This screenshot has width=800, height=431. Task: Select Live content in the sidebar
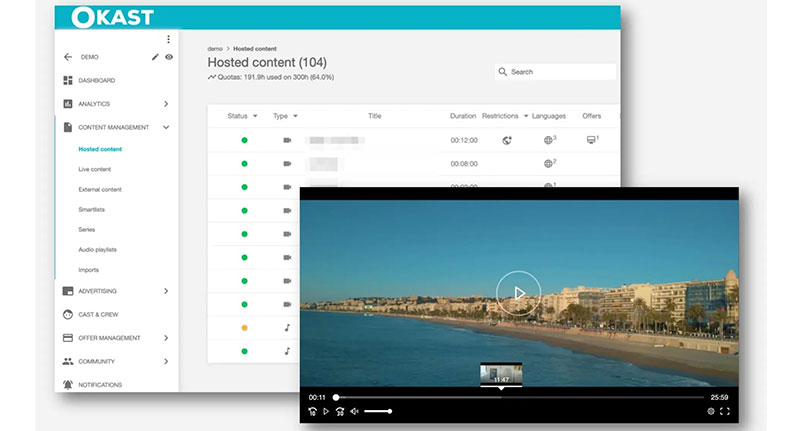tap(94, 169)
